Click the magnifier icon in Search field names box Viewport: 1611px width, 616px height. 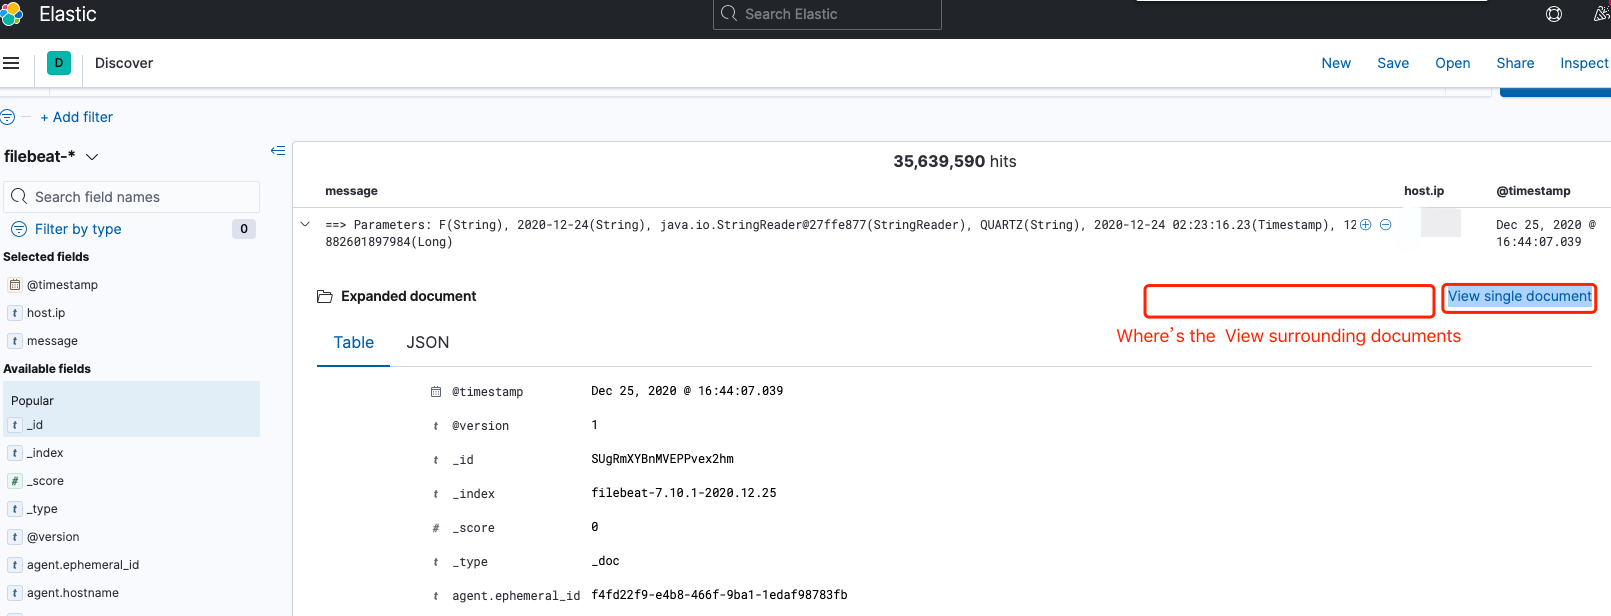coord(19,197)
